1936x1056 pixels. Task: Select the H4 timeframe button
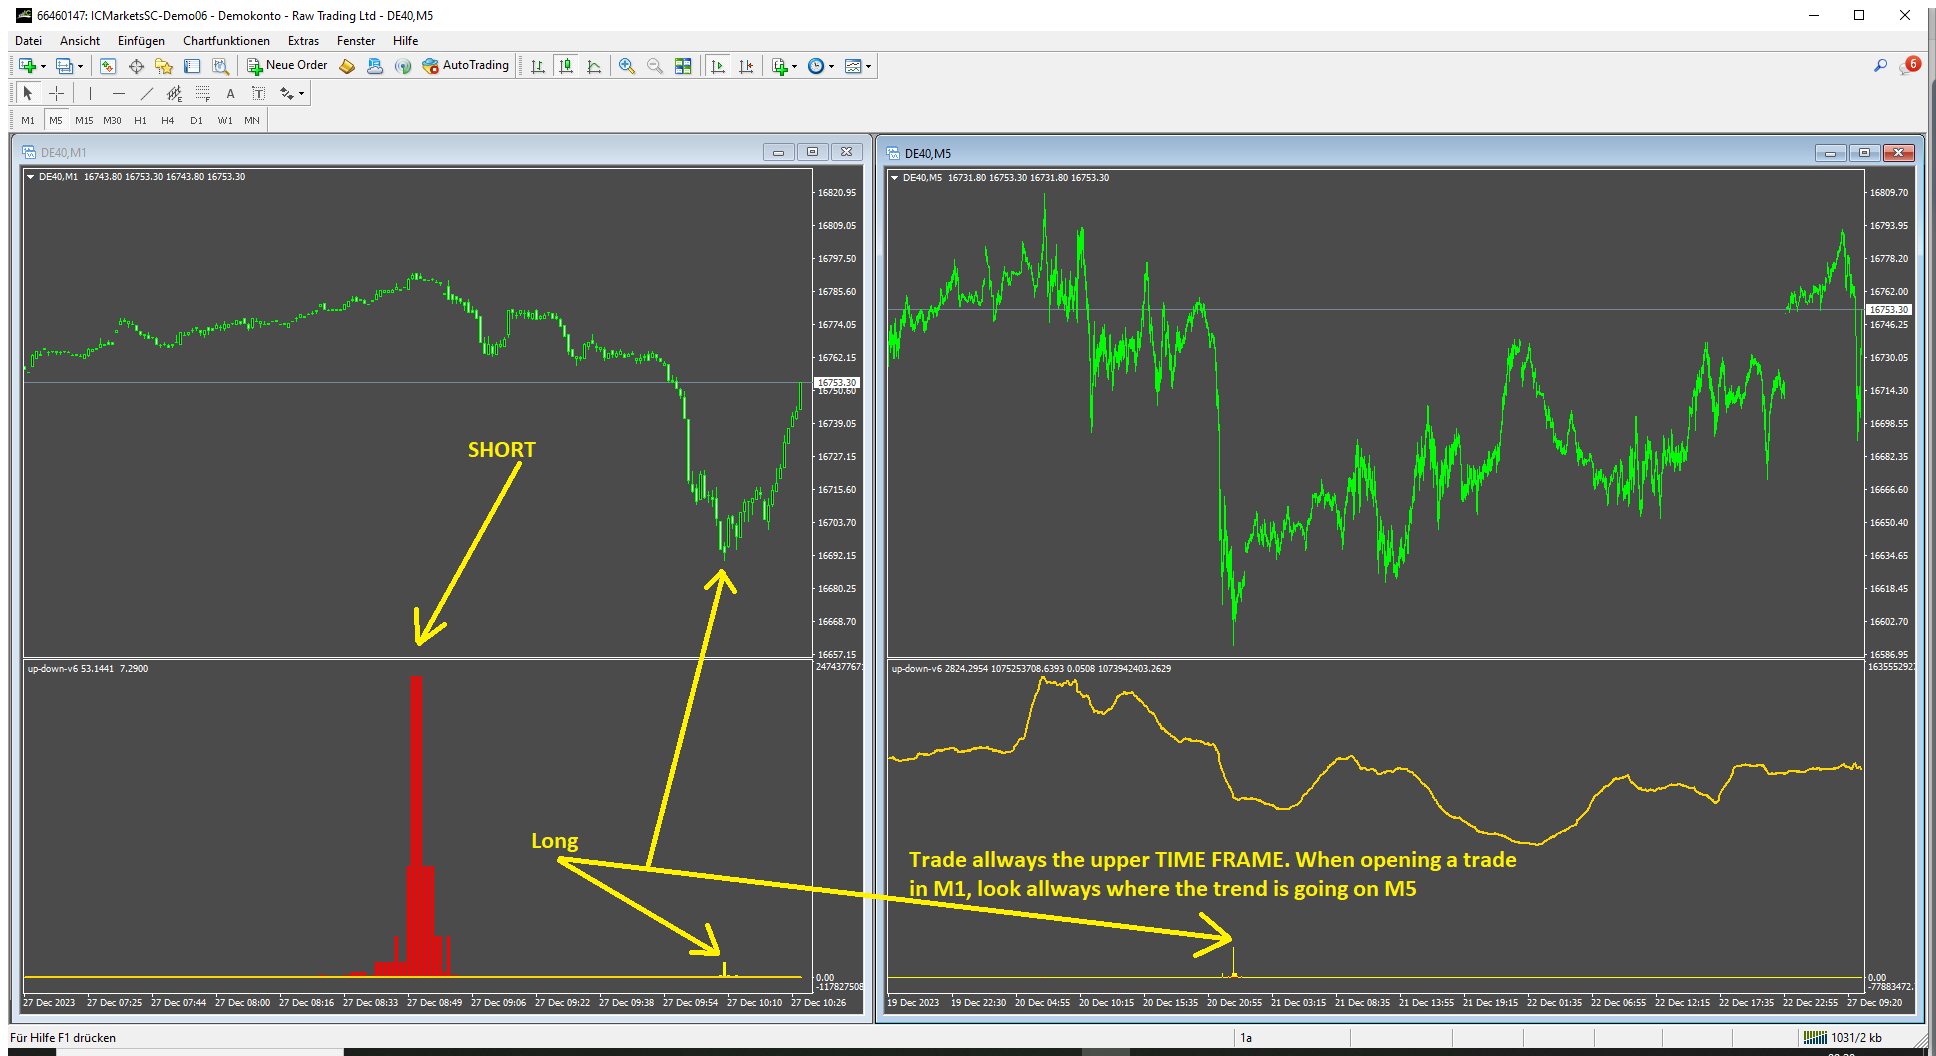click(167, 120)
